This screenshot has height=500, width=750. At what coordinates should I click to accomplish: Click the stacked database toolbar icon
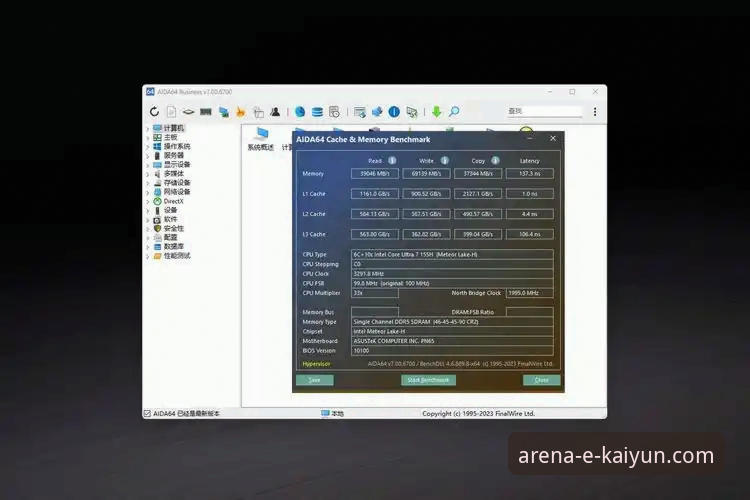coord(317,112)
